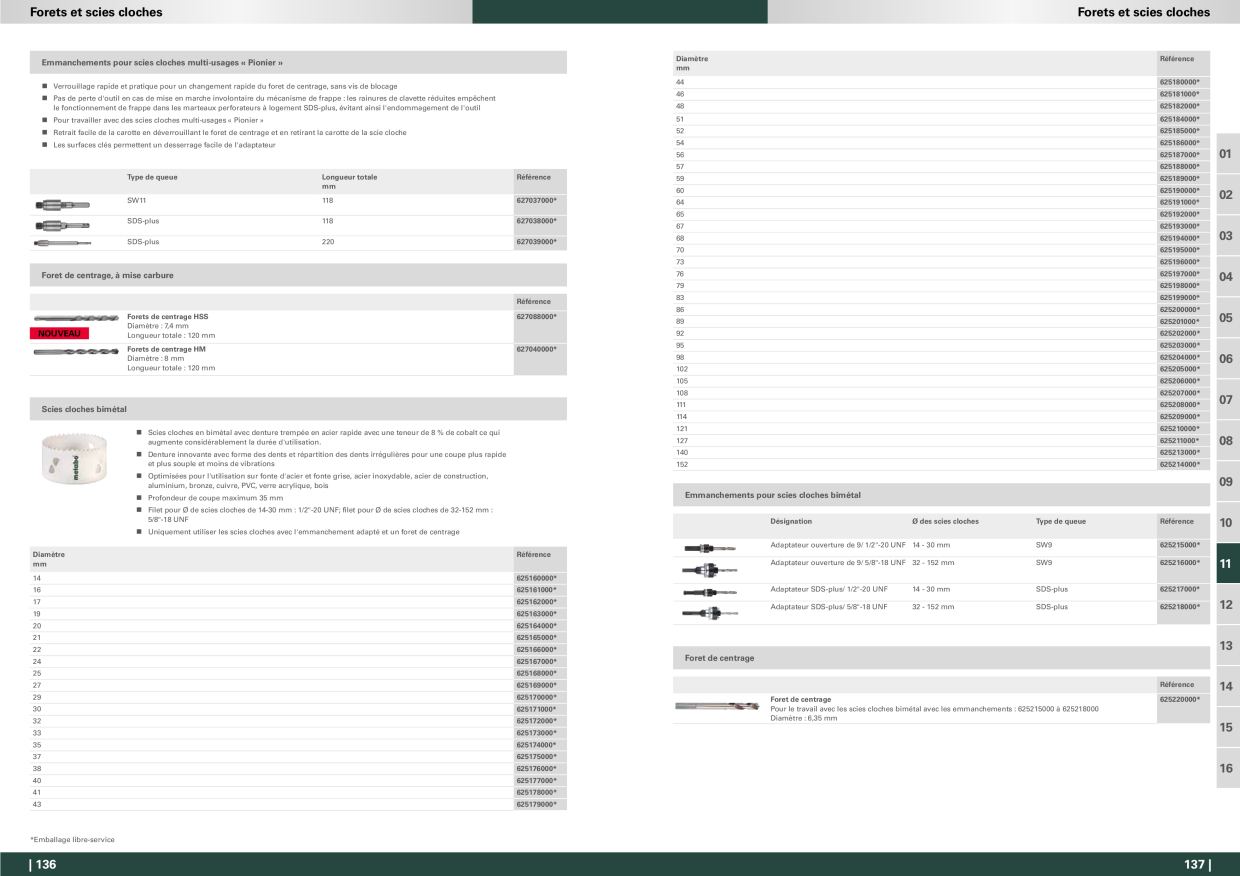Click adapter image for reference 625217000

point(709,592)
